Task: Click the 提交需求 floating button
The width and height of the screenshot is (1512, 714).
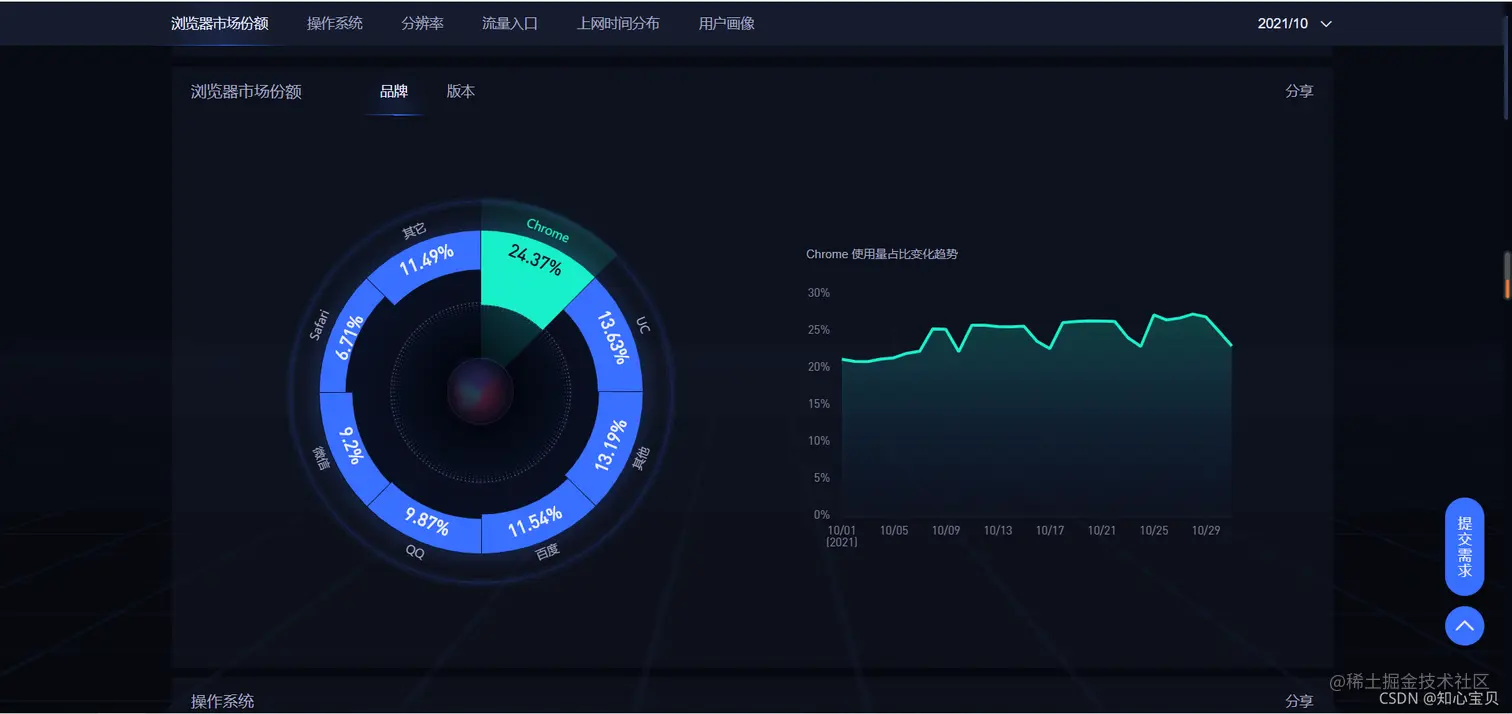Action: tap(1465, 547)
